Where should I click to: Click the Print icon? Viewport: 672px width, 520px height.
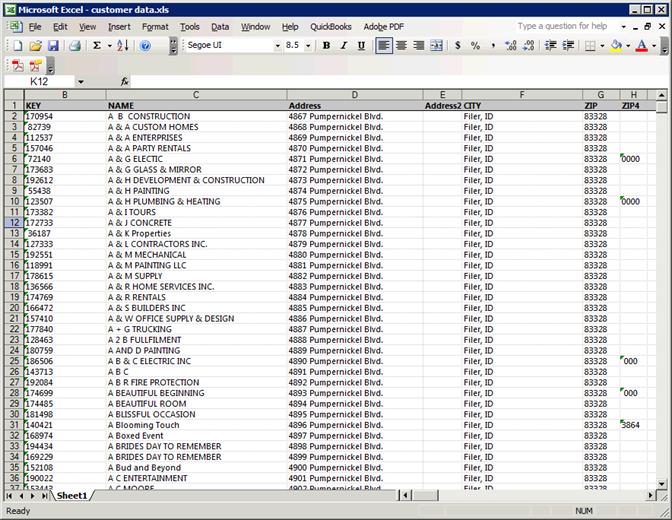click(x=75, y=46)
